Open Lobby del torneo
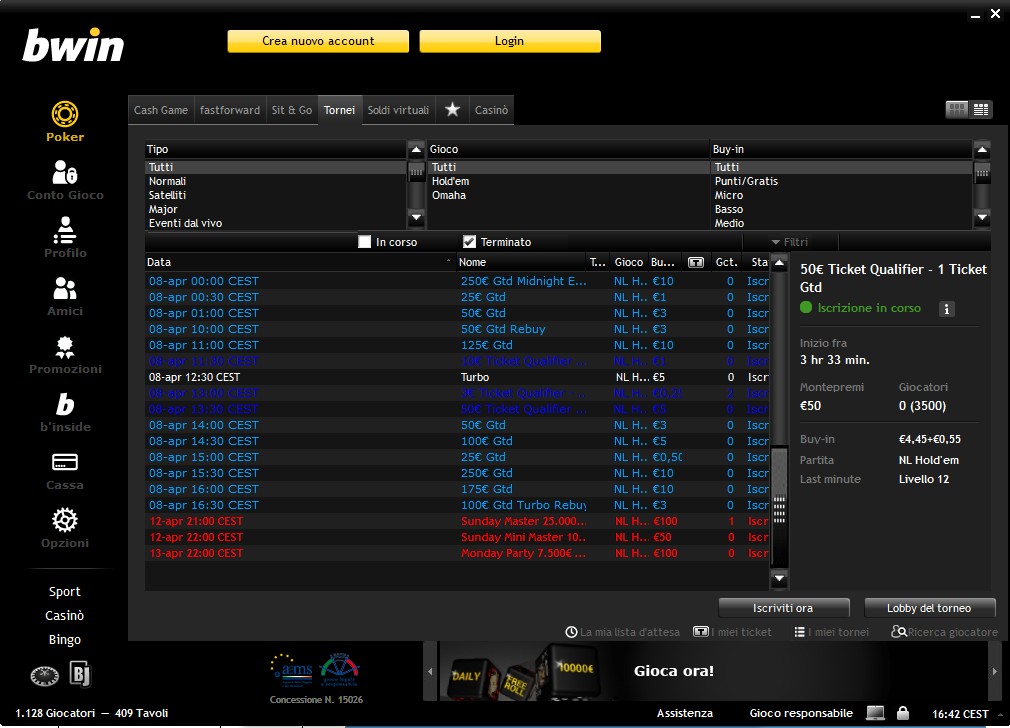The width and height of the screenshot is (1010, 728). click(929, 608)
